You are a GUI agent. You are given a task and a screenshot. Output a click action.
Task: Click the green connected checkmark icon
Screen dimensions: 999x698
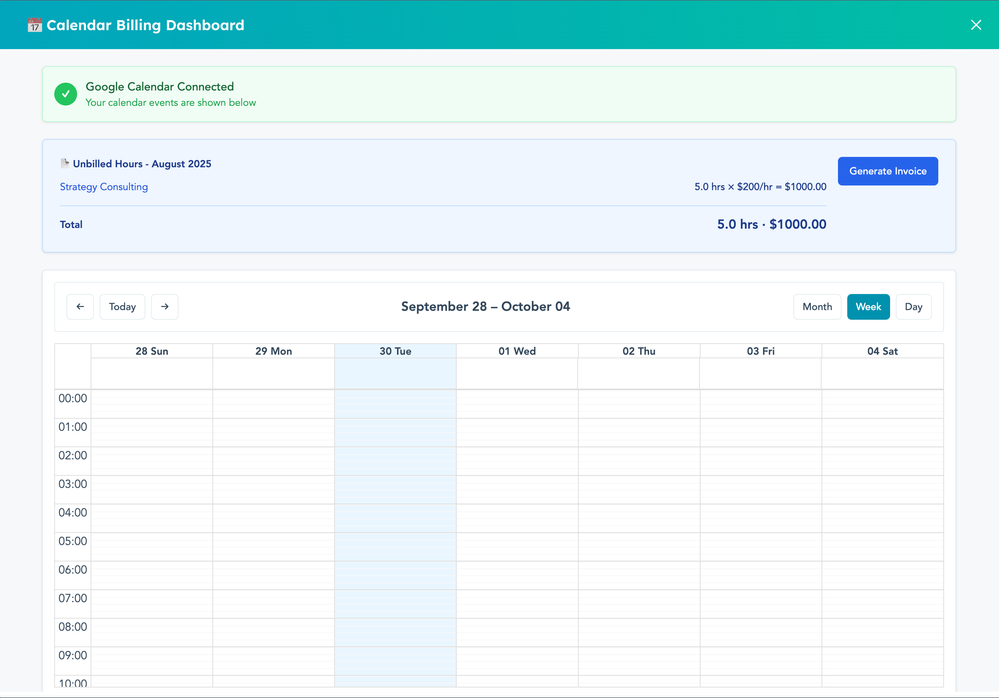point(66,94)
